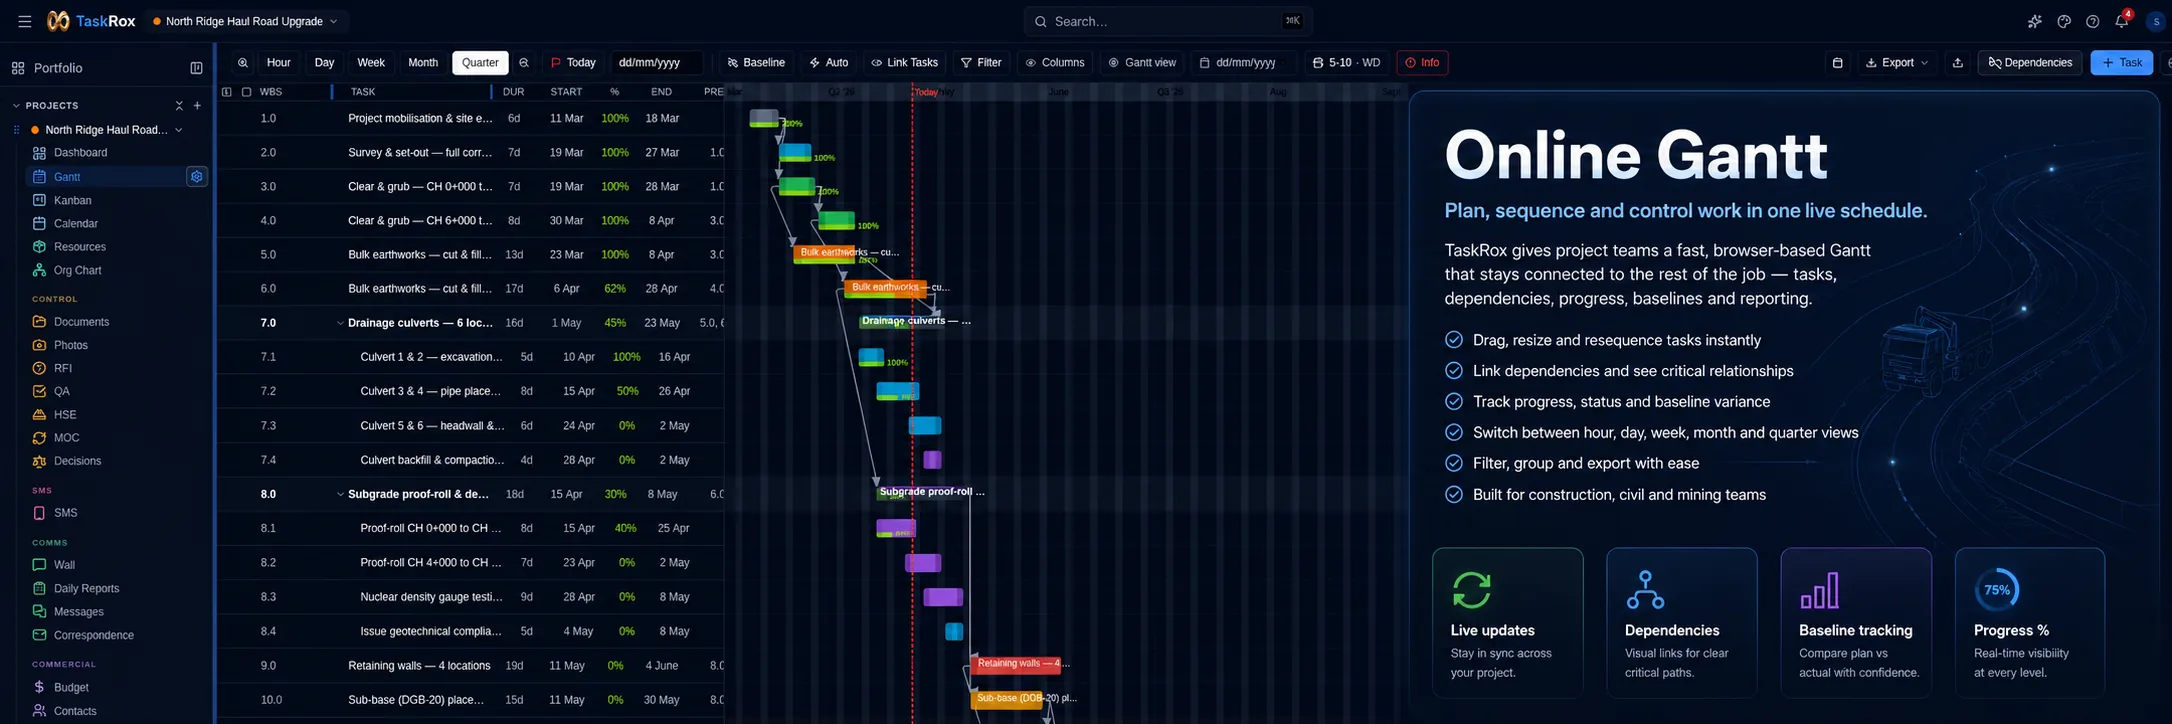Open the Columns chooser
2172x724 pixels.
pos(1055,63)
